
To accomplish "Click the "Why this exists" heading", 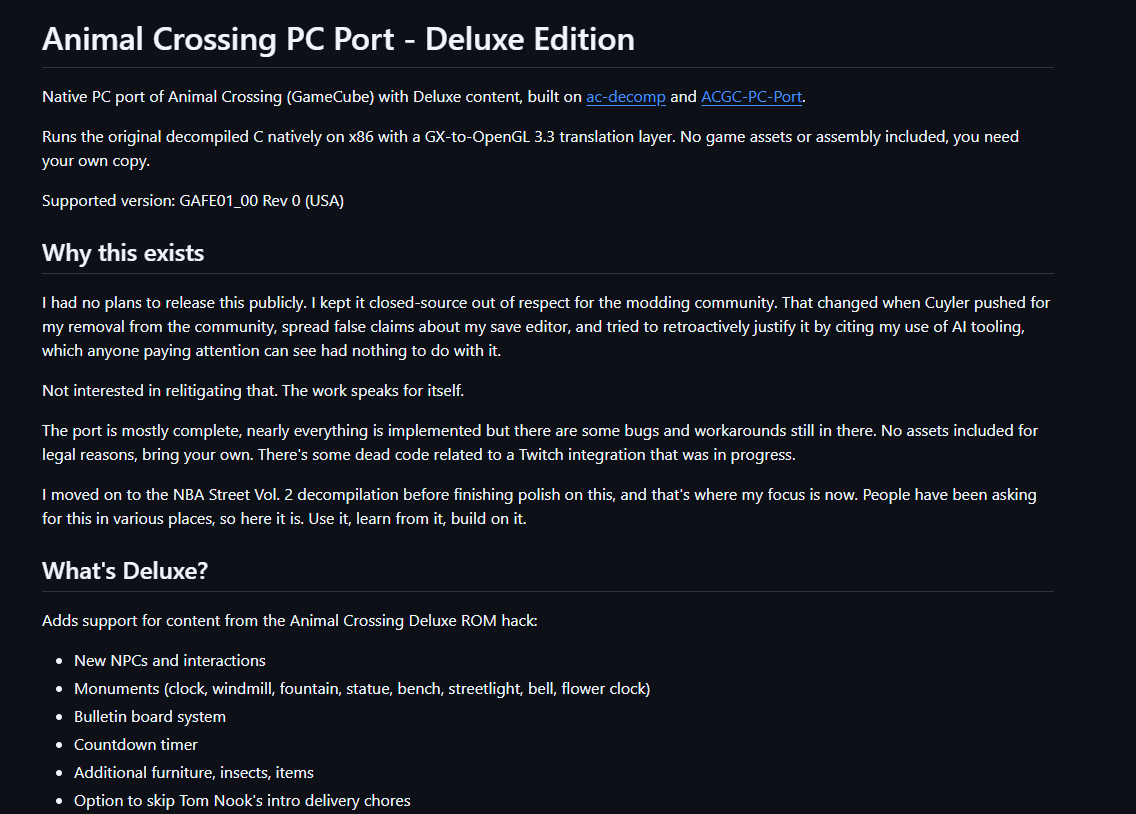I will (x=123, y=253).
